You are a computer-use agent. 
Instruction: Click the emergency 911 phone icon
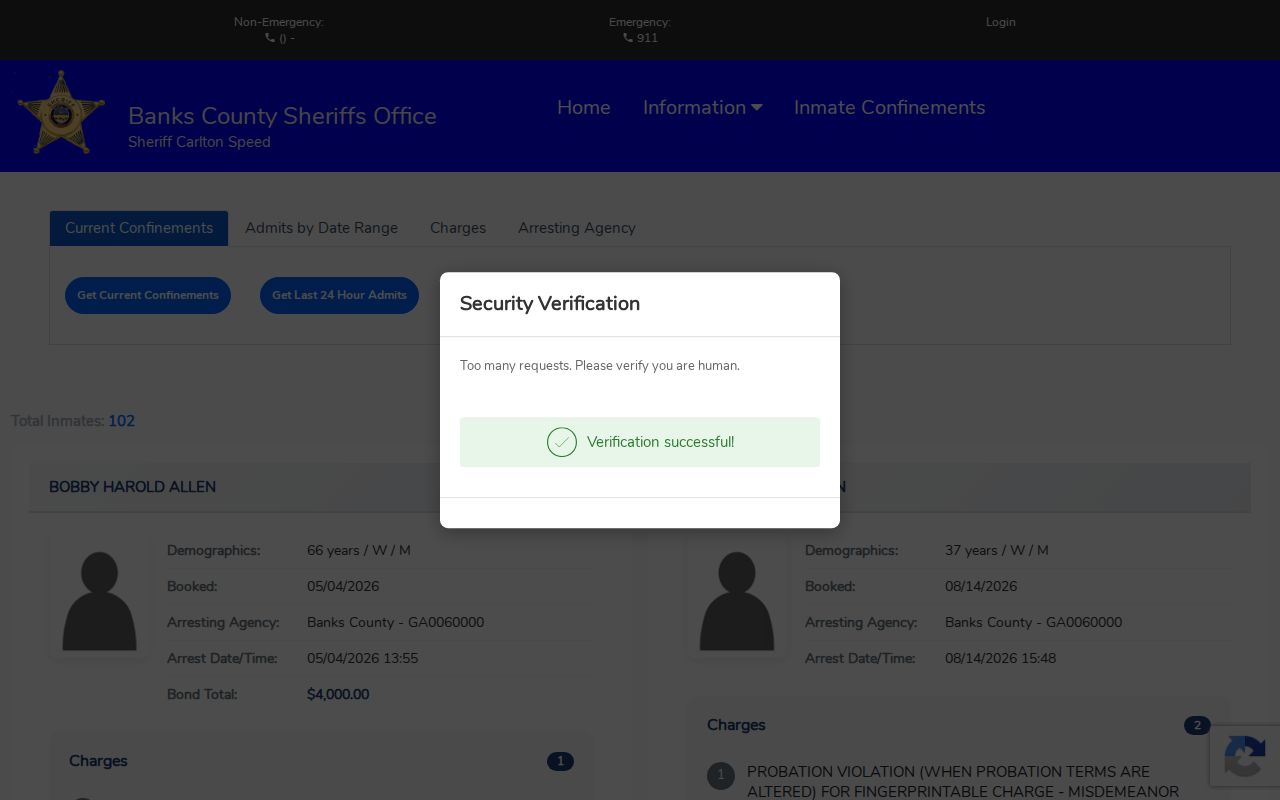click(x=628, y=38)
